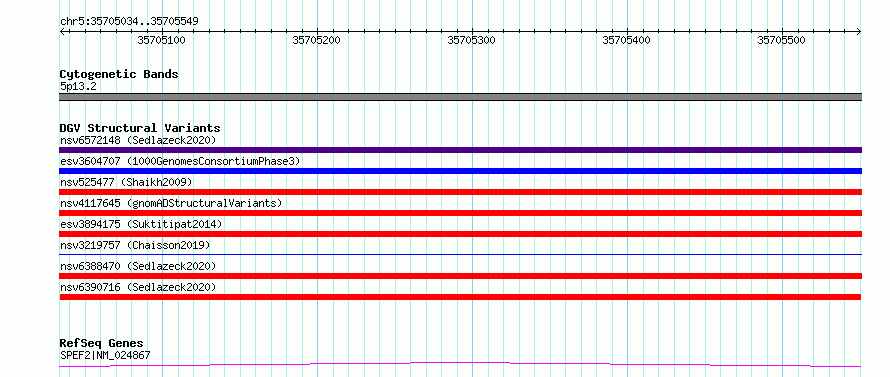Open variant esv3604707 (1000GenomesConsortiumPhase3) label

click(x=180, y=161)
